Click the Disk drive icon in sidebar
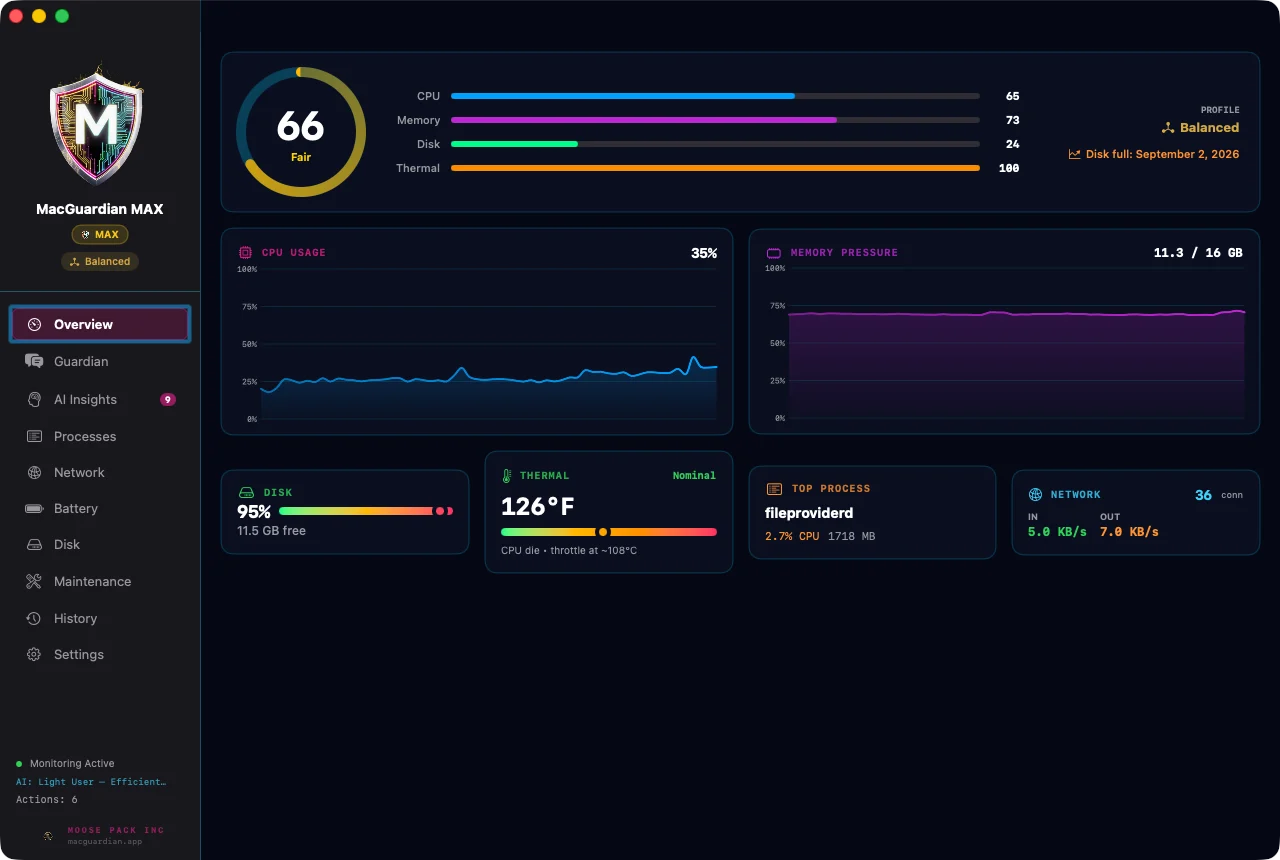The height and width of the screenshot is (860, 1280). tap(34, 544)
